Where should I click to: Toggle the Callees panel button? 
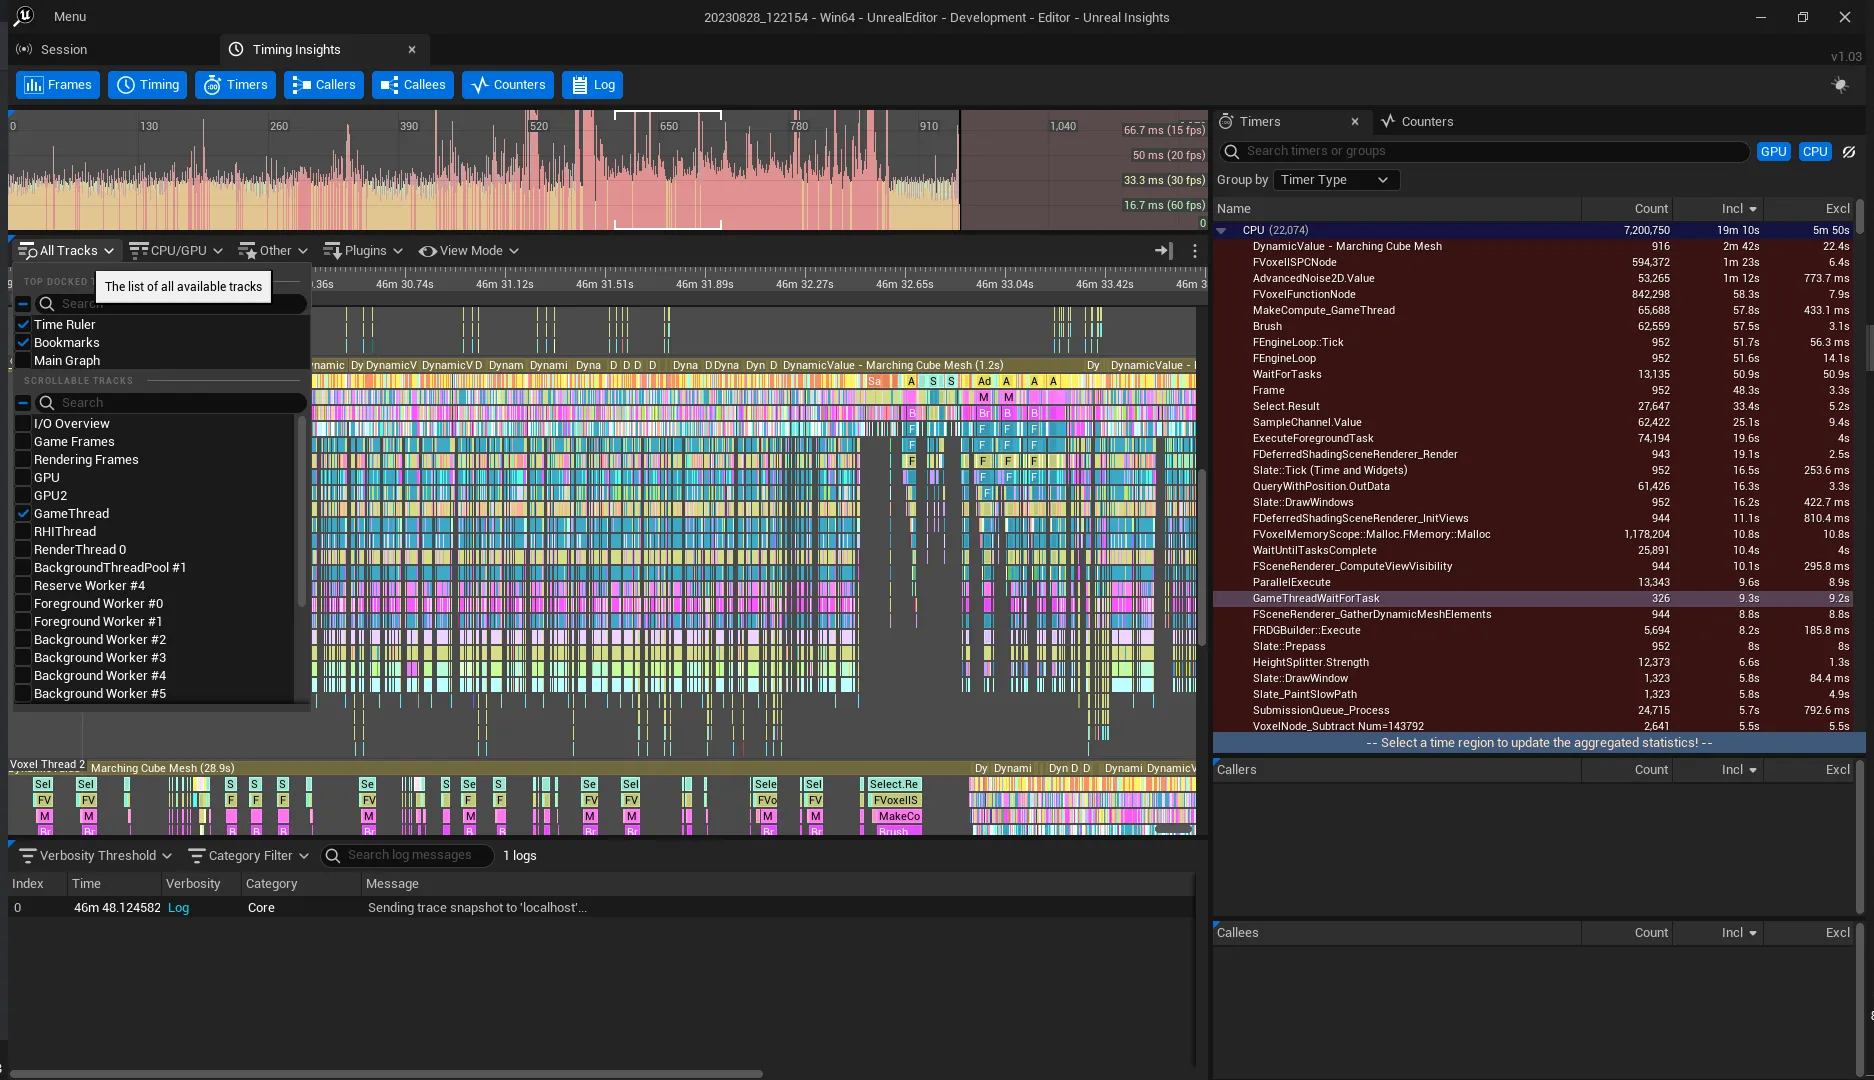412,85
